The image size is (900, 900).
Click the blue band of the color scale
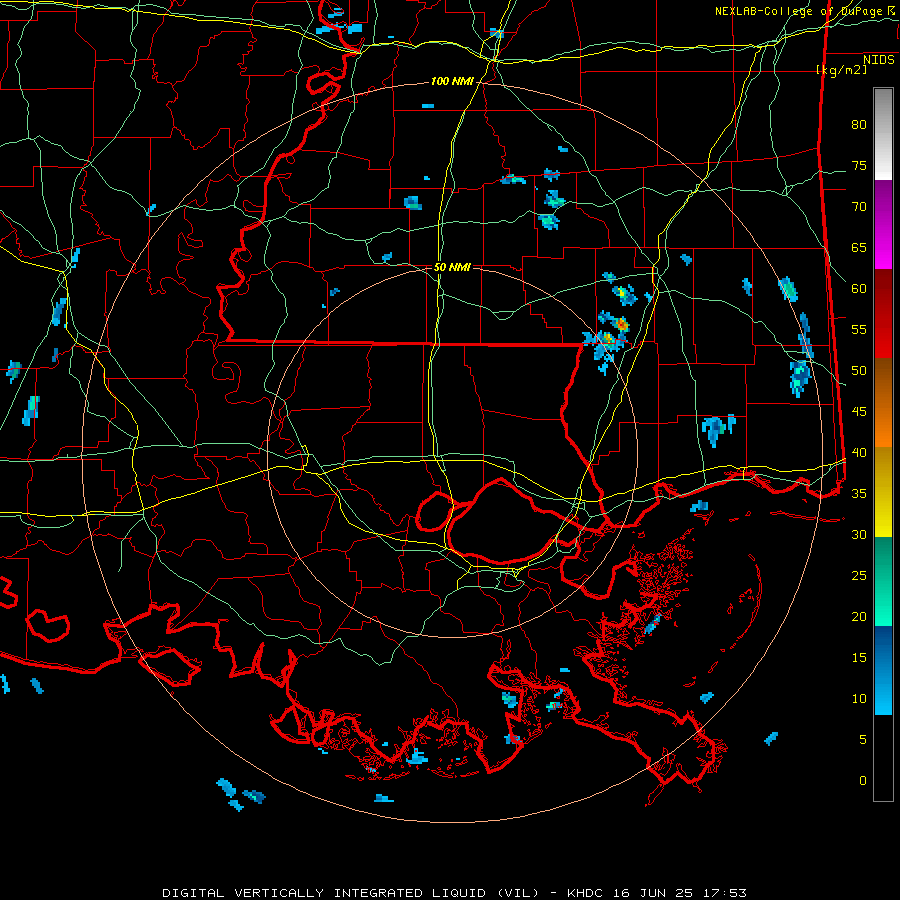(x=883, y=670)
